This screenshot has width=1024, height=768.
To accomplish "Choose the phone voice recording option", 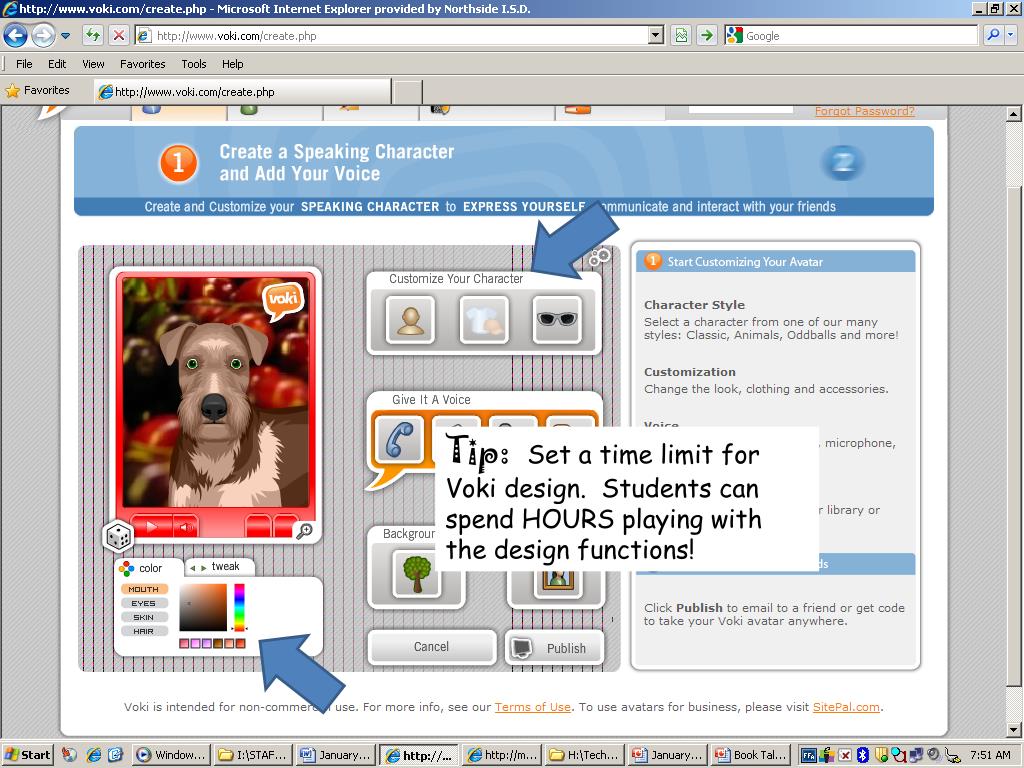I will click(399, 440).
